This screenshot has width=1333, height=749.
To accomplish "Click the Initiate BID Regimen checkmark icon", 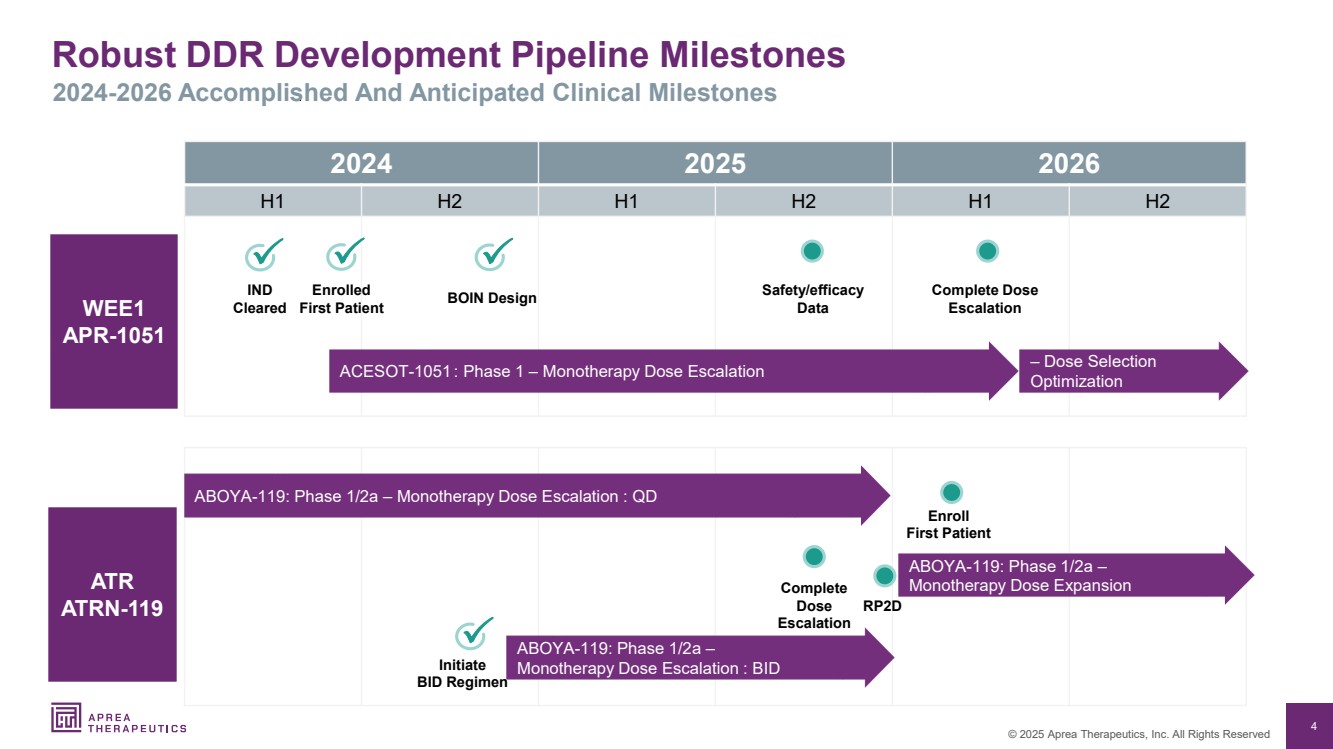I will click(472, 634).
